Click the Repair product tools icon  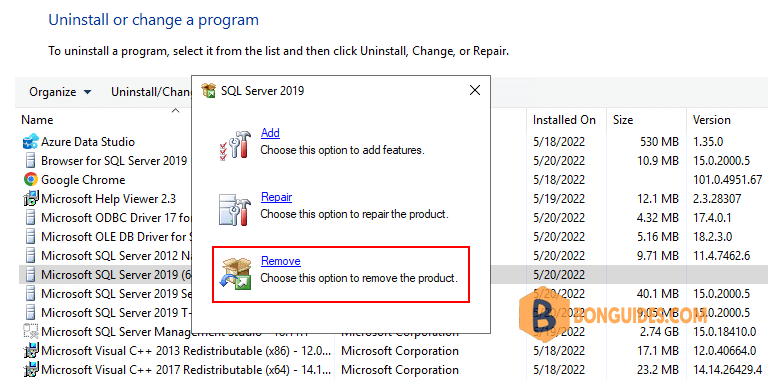click(x=234, y=209)
